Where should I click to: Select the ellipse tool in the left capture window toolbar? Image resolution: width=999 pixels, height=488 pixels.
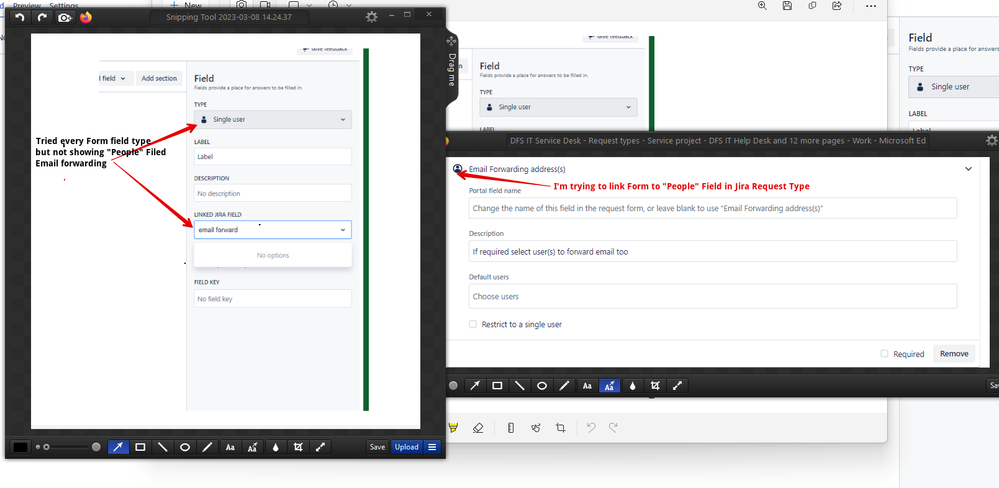[185, 447]
